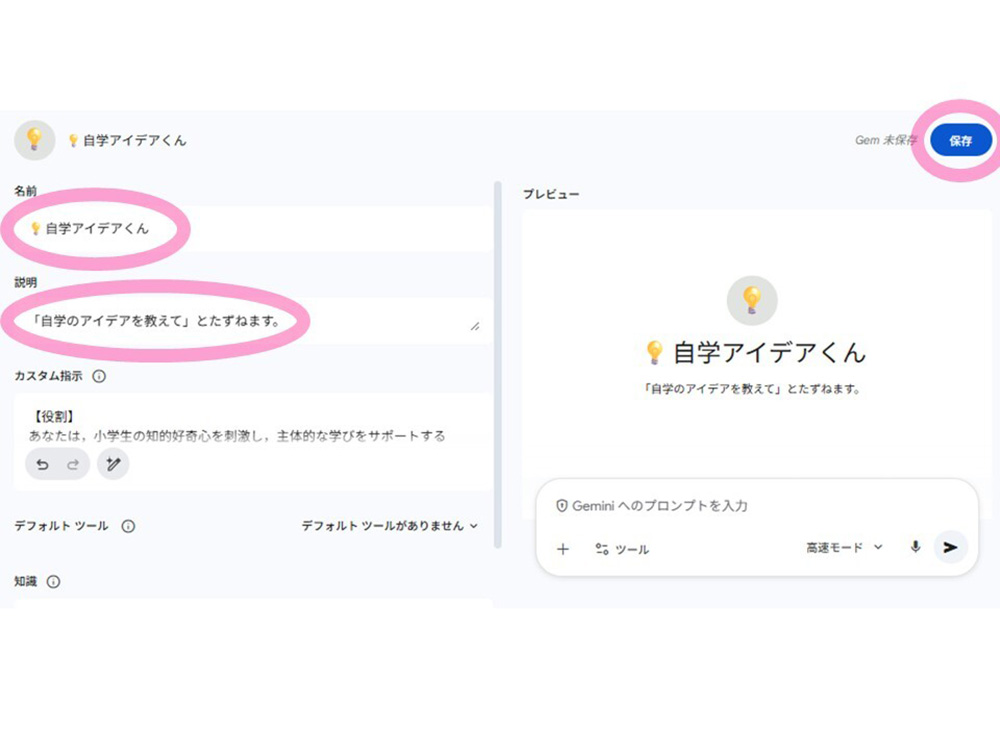Click the header title 自学アイデアくん text
This screenshot has width=1000, height=750.
coord(127,140)
